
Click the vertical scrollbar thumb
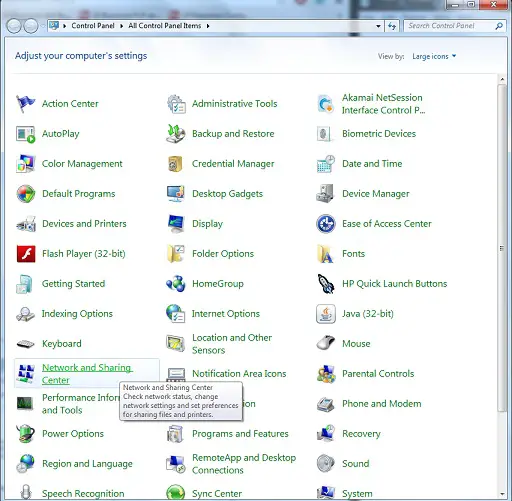point(502,248)
